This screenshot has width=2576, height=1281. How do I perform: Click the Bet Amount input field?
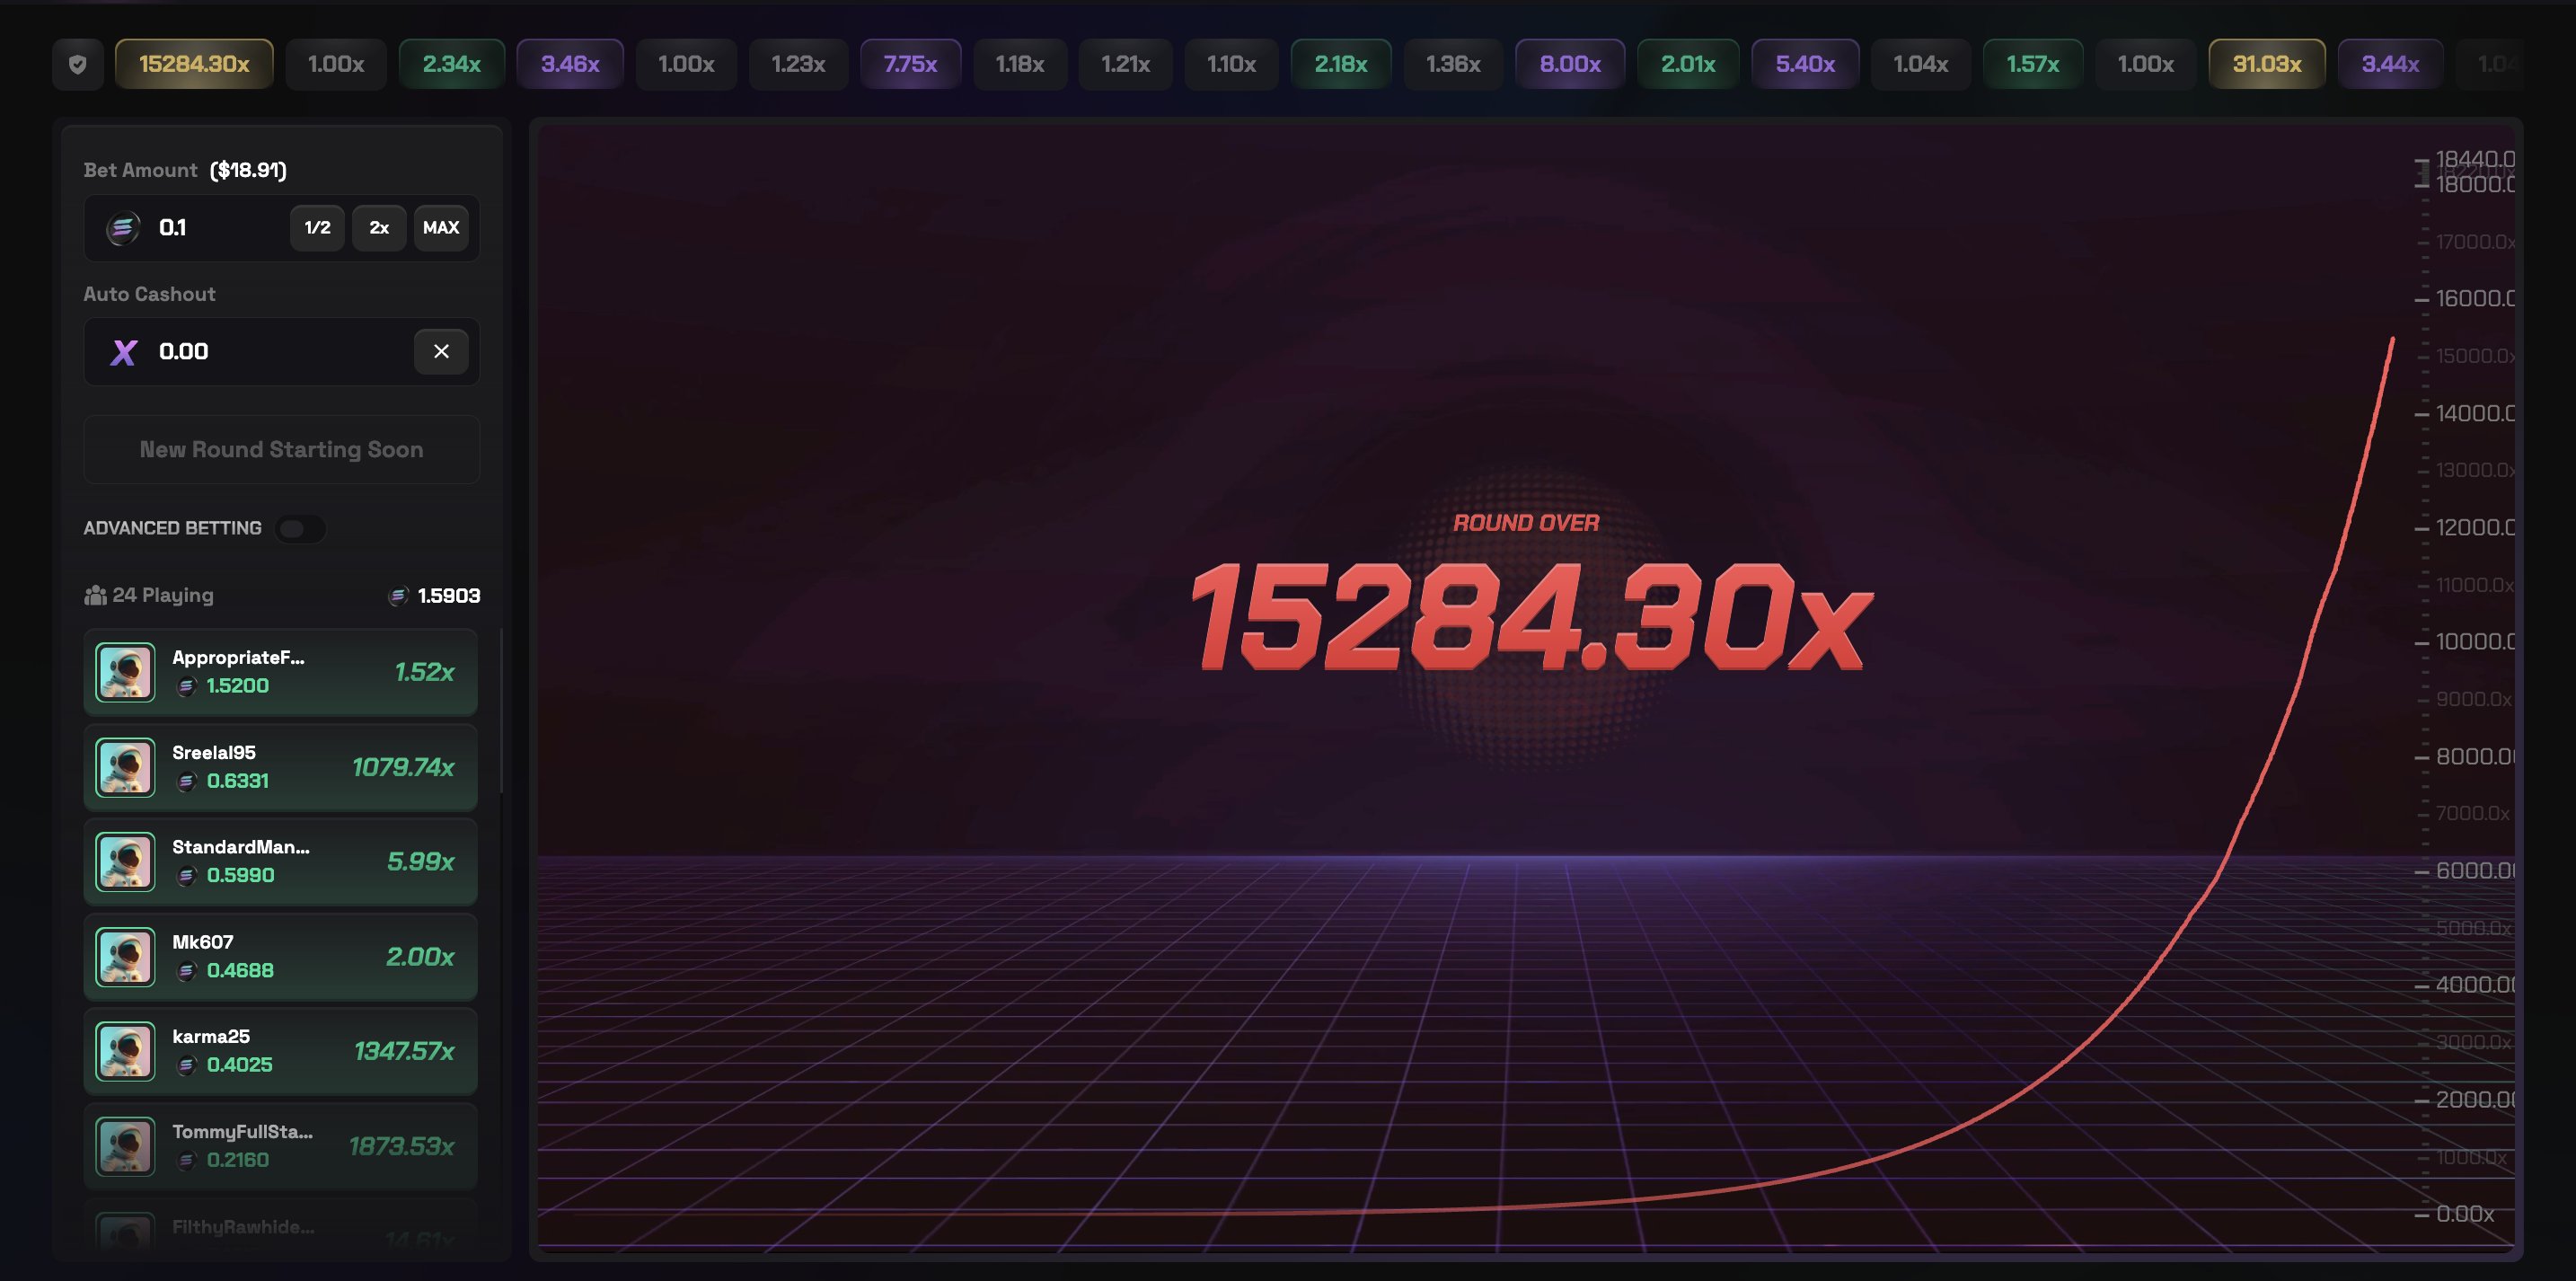(215, 228)
